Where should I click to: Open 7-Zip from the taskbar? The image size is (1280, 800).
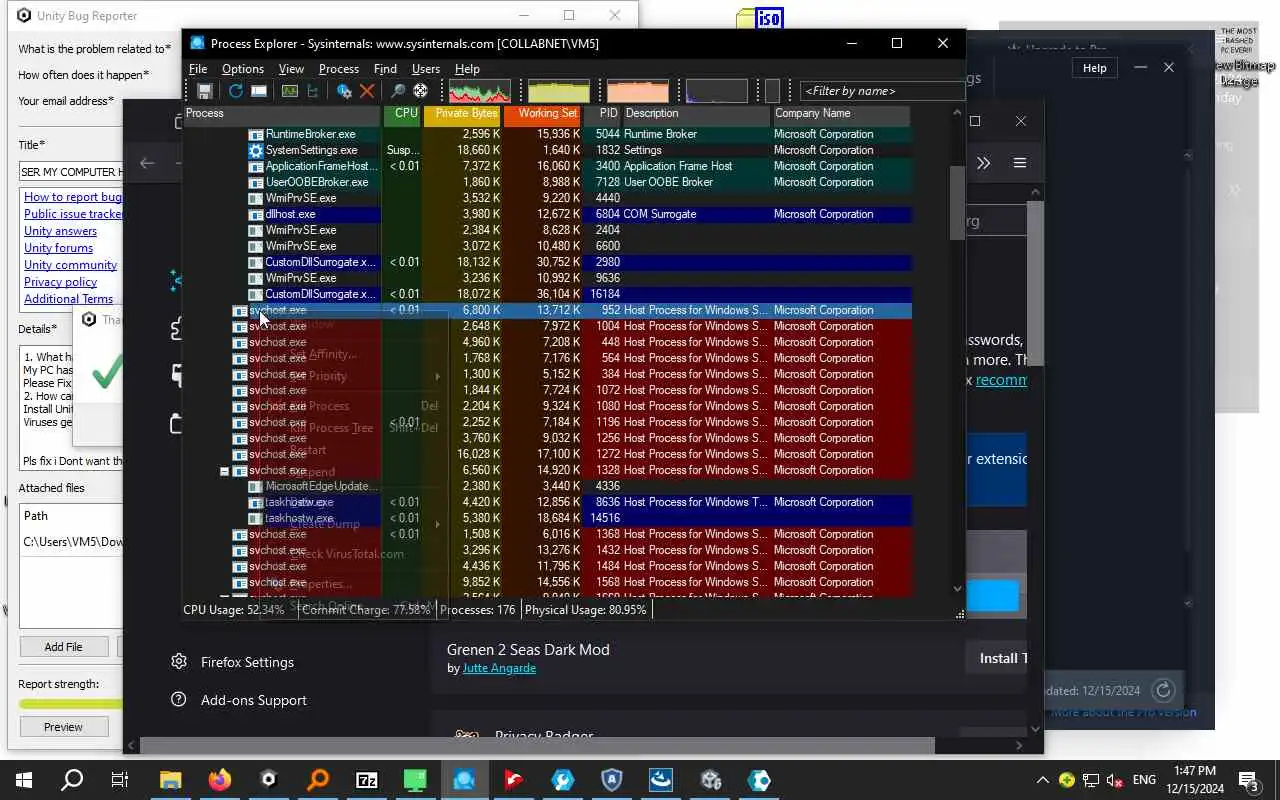coord(367,780)
